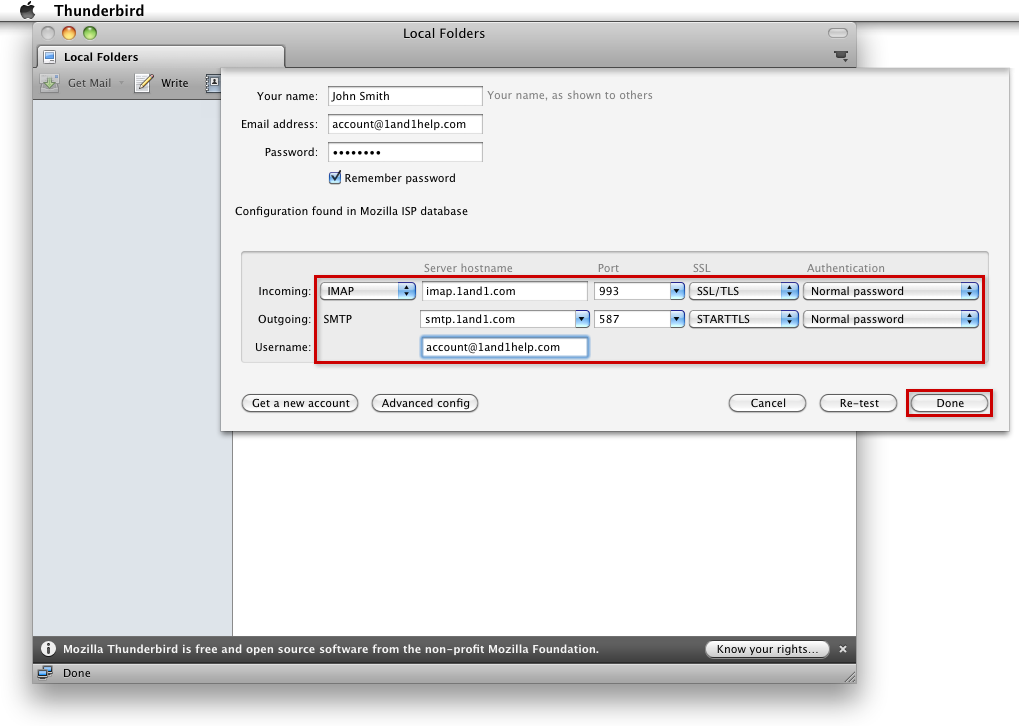Screen dimensions: 1019x726
Task: Click the Write toolbar label
Action: (x=175, y=83)
